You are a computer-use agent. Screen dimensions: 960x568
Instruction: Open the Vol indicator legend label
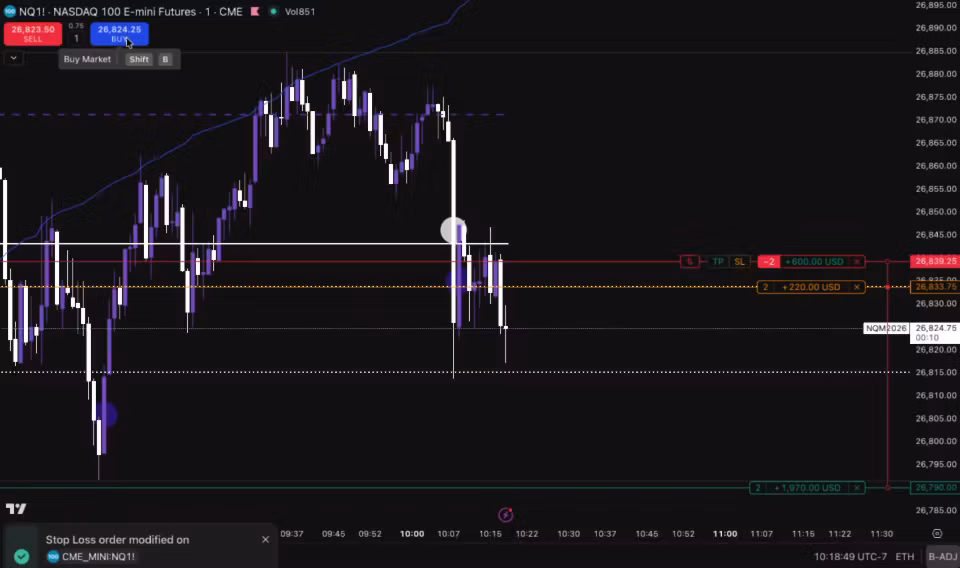click(300, 11)
